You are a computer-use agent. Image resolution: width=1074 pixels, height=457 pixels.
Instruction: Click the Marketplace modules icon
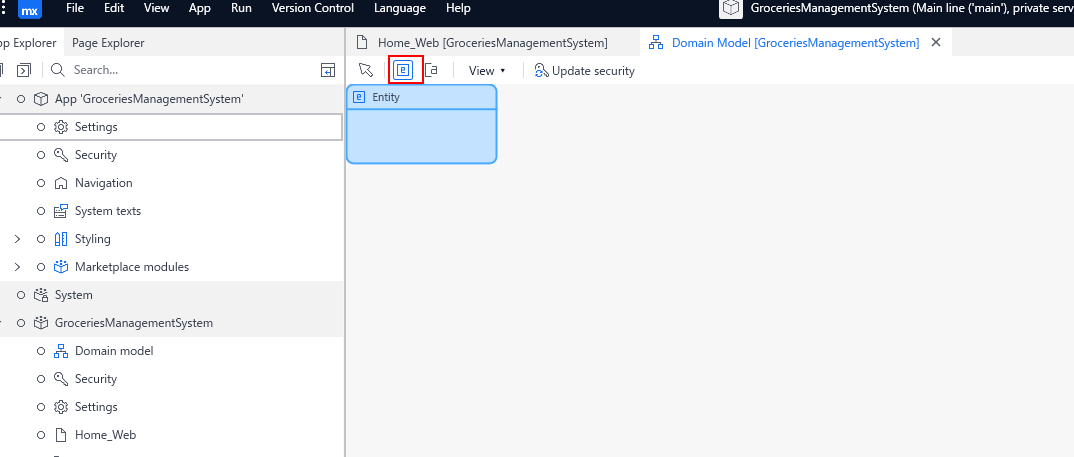[x=61, y=267]
